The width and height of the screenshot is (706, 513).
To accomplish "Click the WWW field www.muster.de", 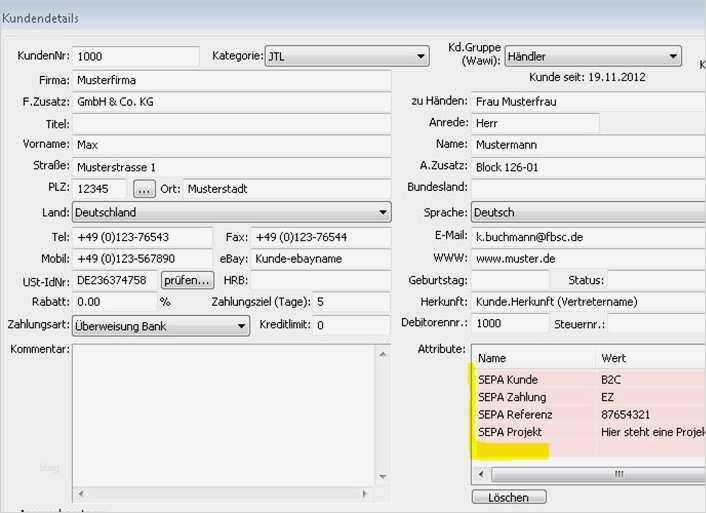I will click(588, 259).
